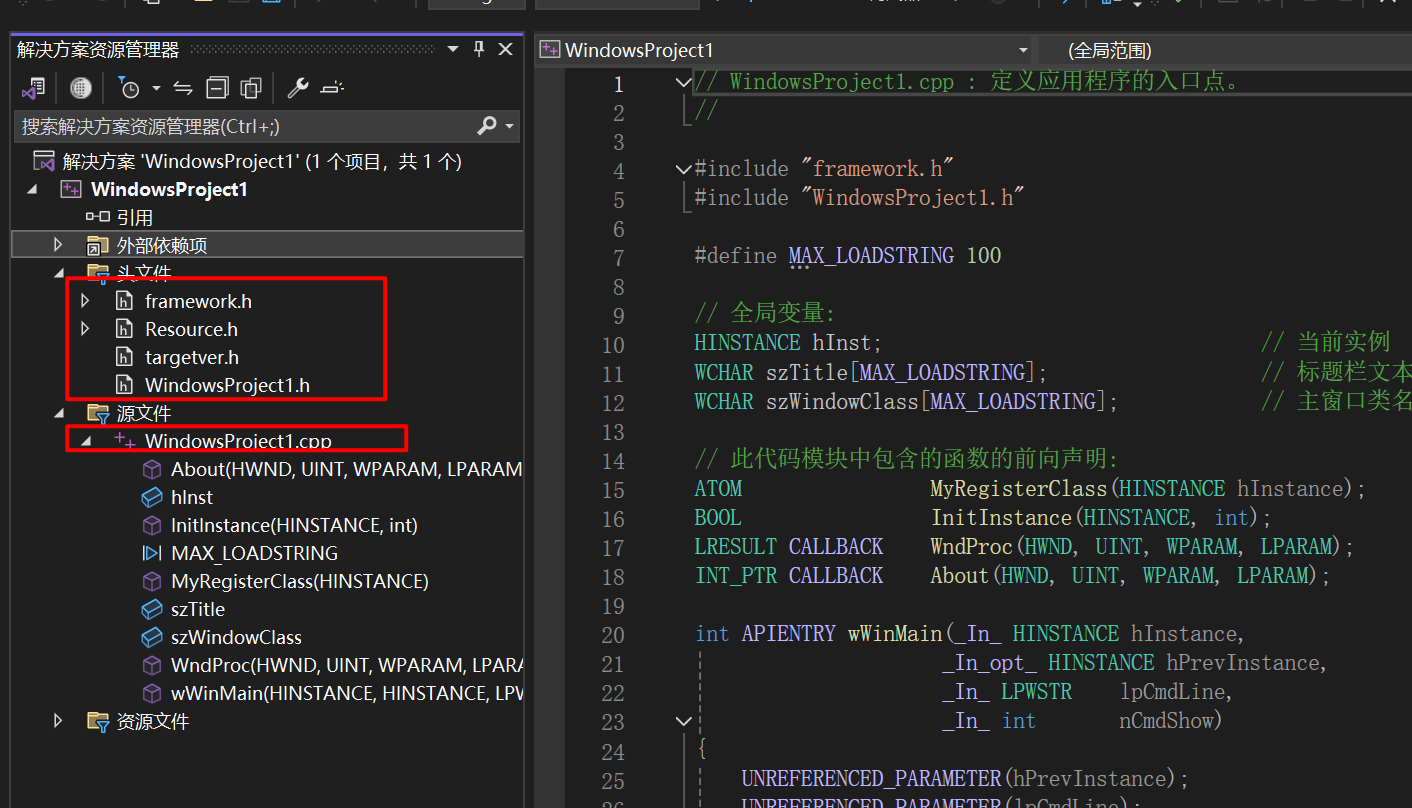Image resolution: width=1412 pixels, height=808 pixels.
Task: Click the Switch Views icon in Solution Explorer
Action: click(33, 88)
